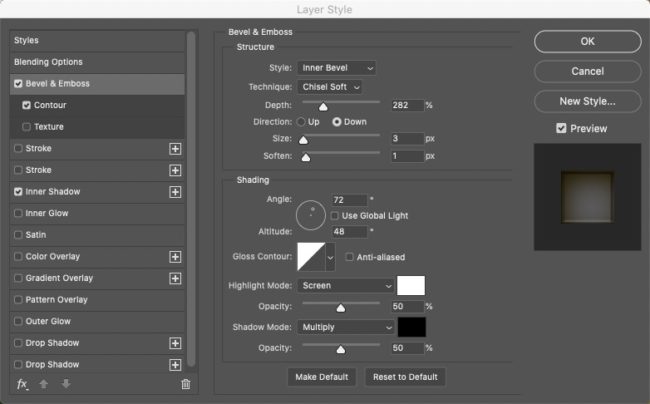The height and width of the screenshot is (404, 650).
Task: Click Reset to Default
Action: 405,377
